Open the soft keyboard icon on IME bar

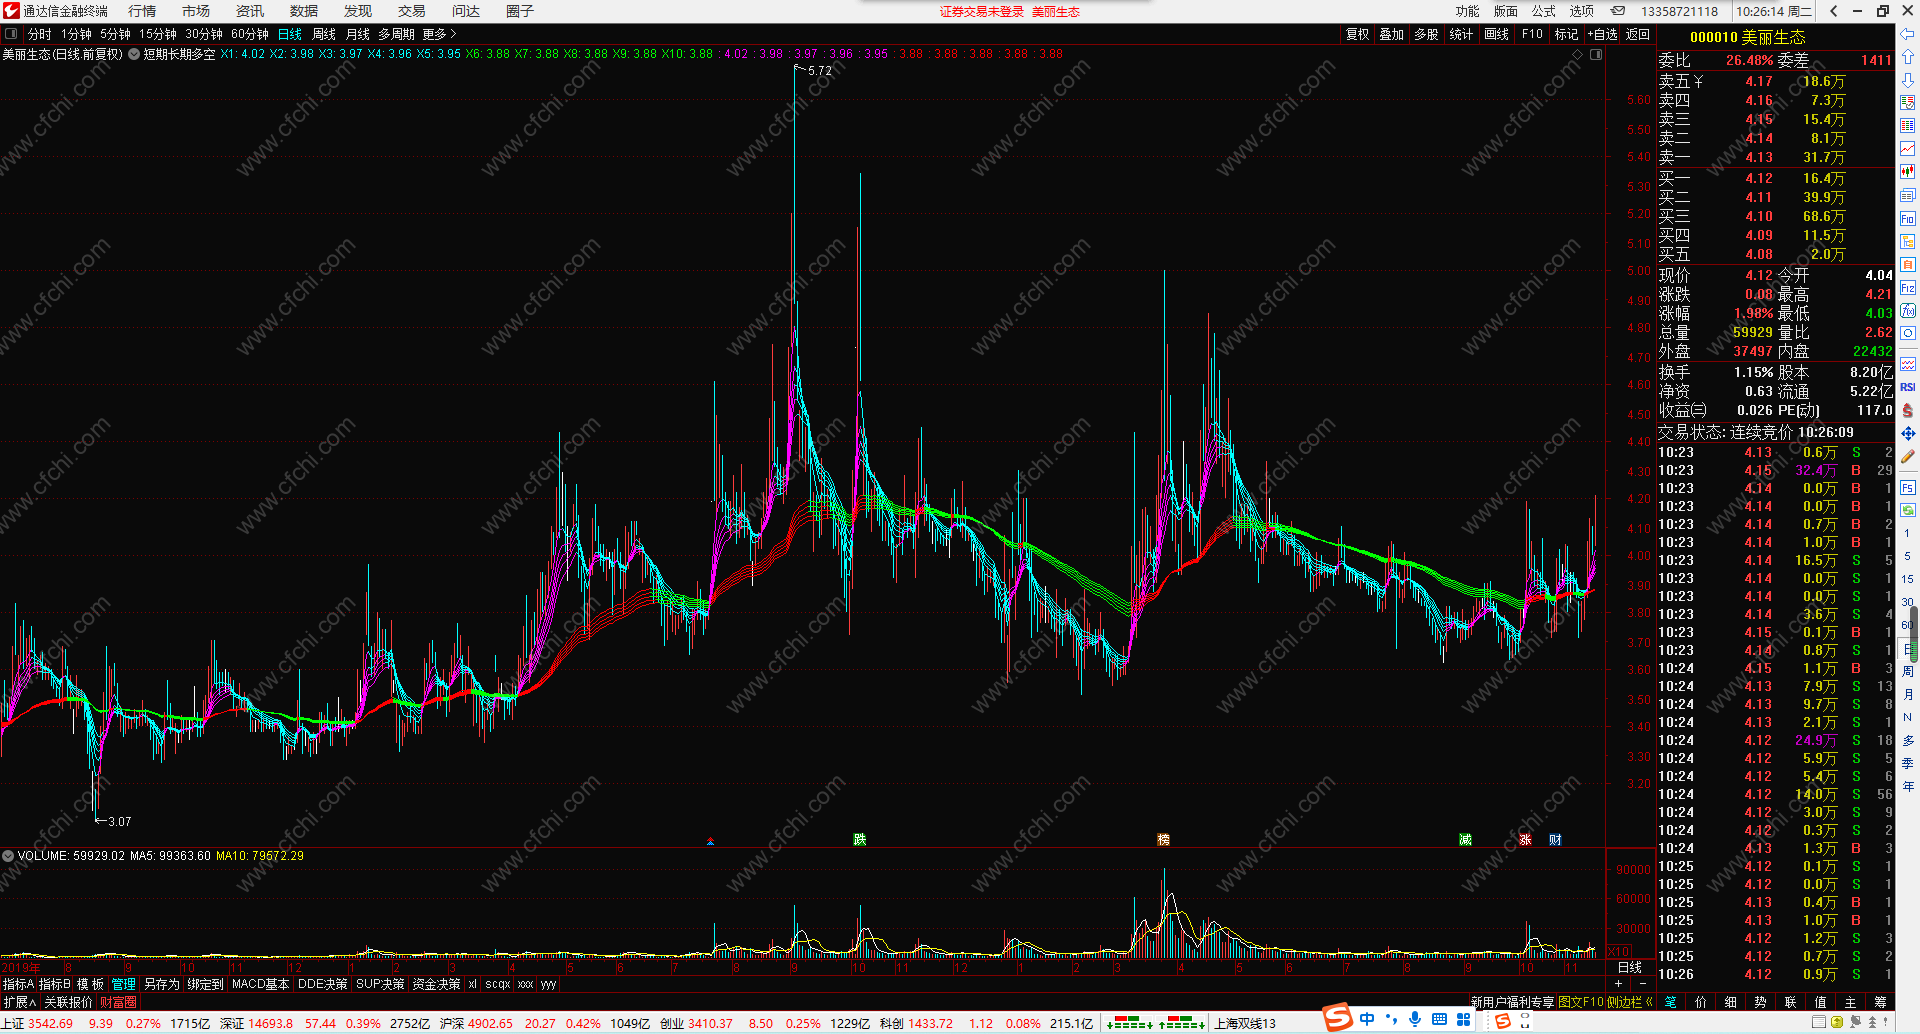(x=1439, y=1019)
